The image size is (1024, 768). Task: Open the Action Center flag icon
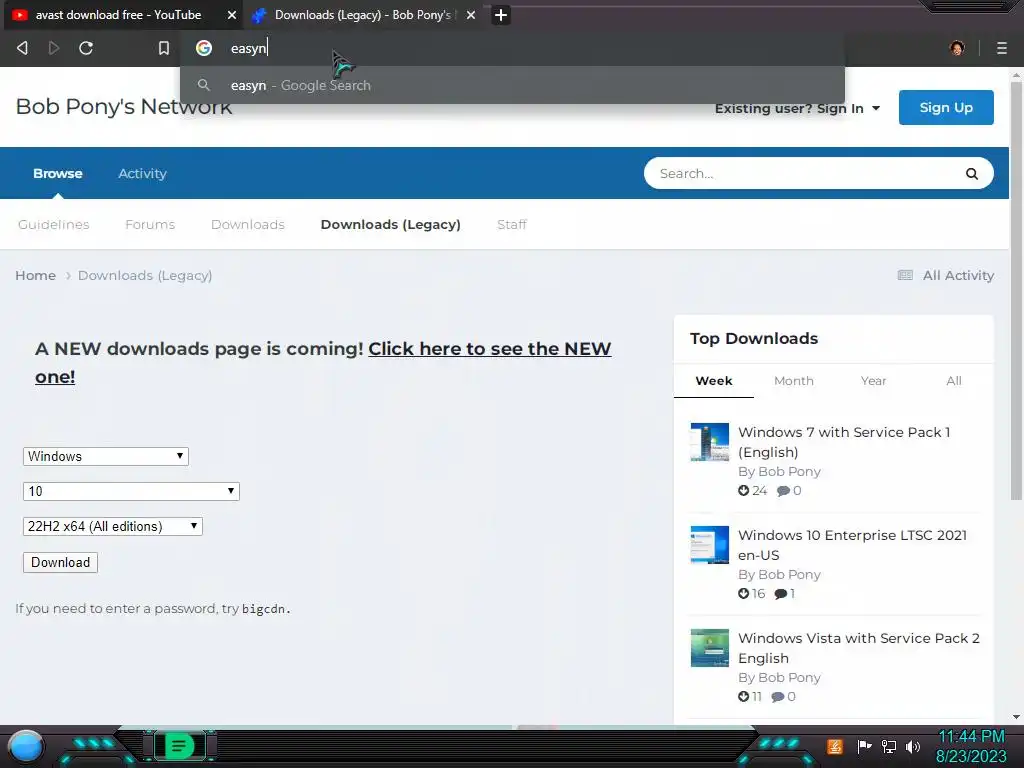[x=864, y=746]
